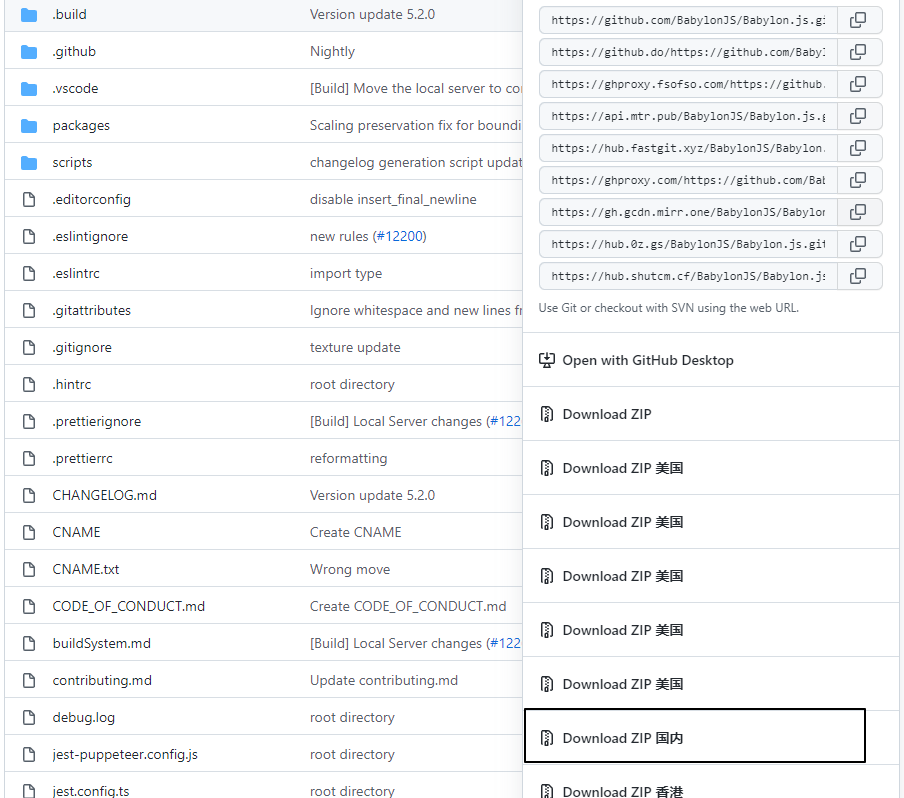Copy the ghproxy.fsofso.com mirror URL

[858, 84]
